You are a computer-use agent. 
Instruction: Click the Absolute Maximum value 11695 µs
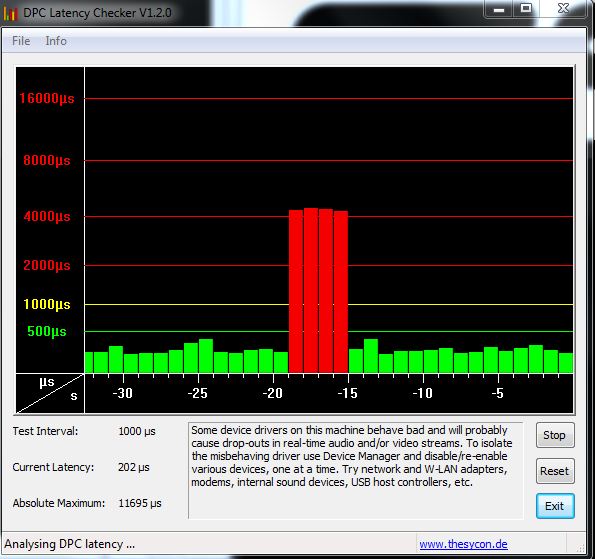[x=140, y=503]
